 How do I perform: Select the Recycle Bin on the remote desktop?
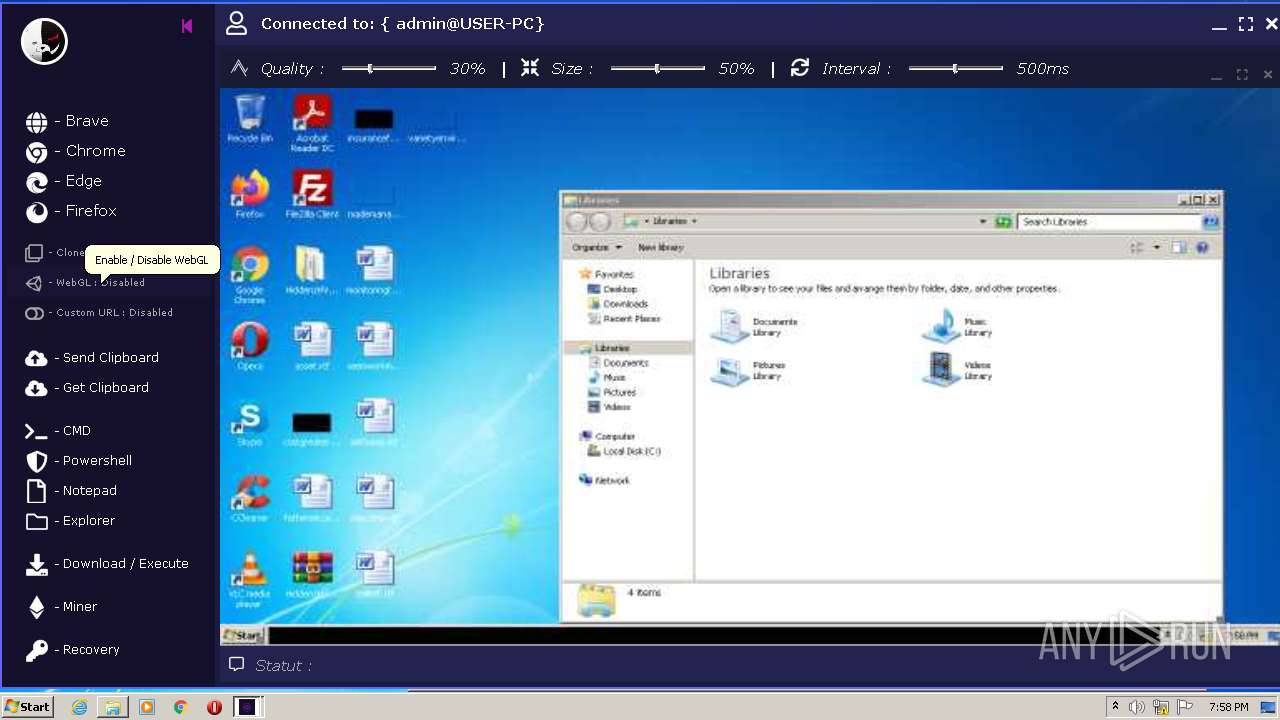pos(249,119)
